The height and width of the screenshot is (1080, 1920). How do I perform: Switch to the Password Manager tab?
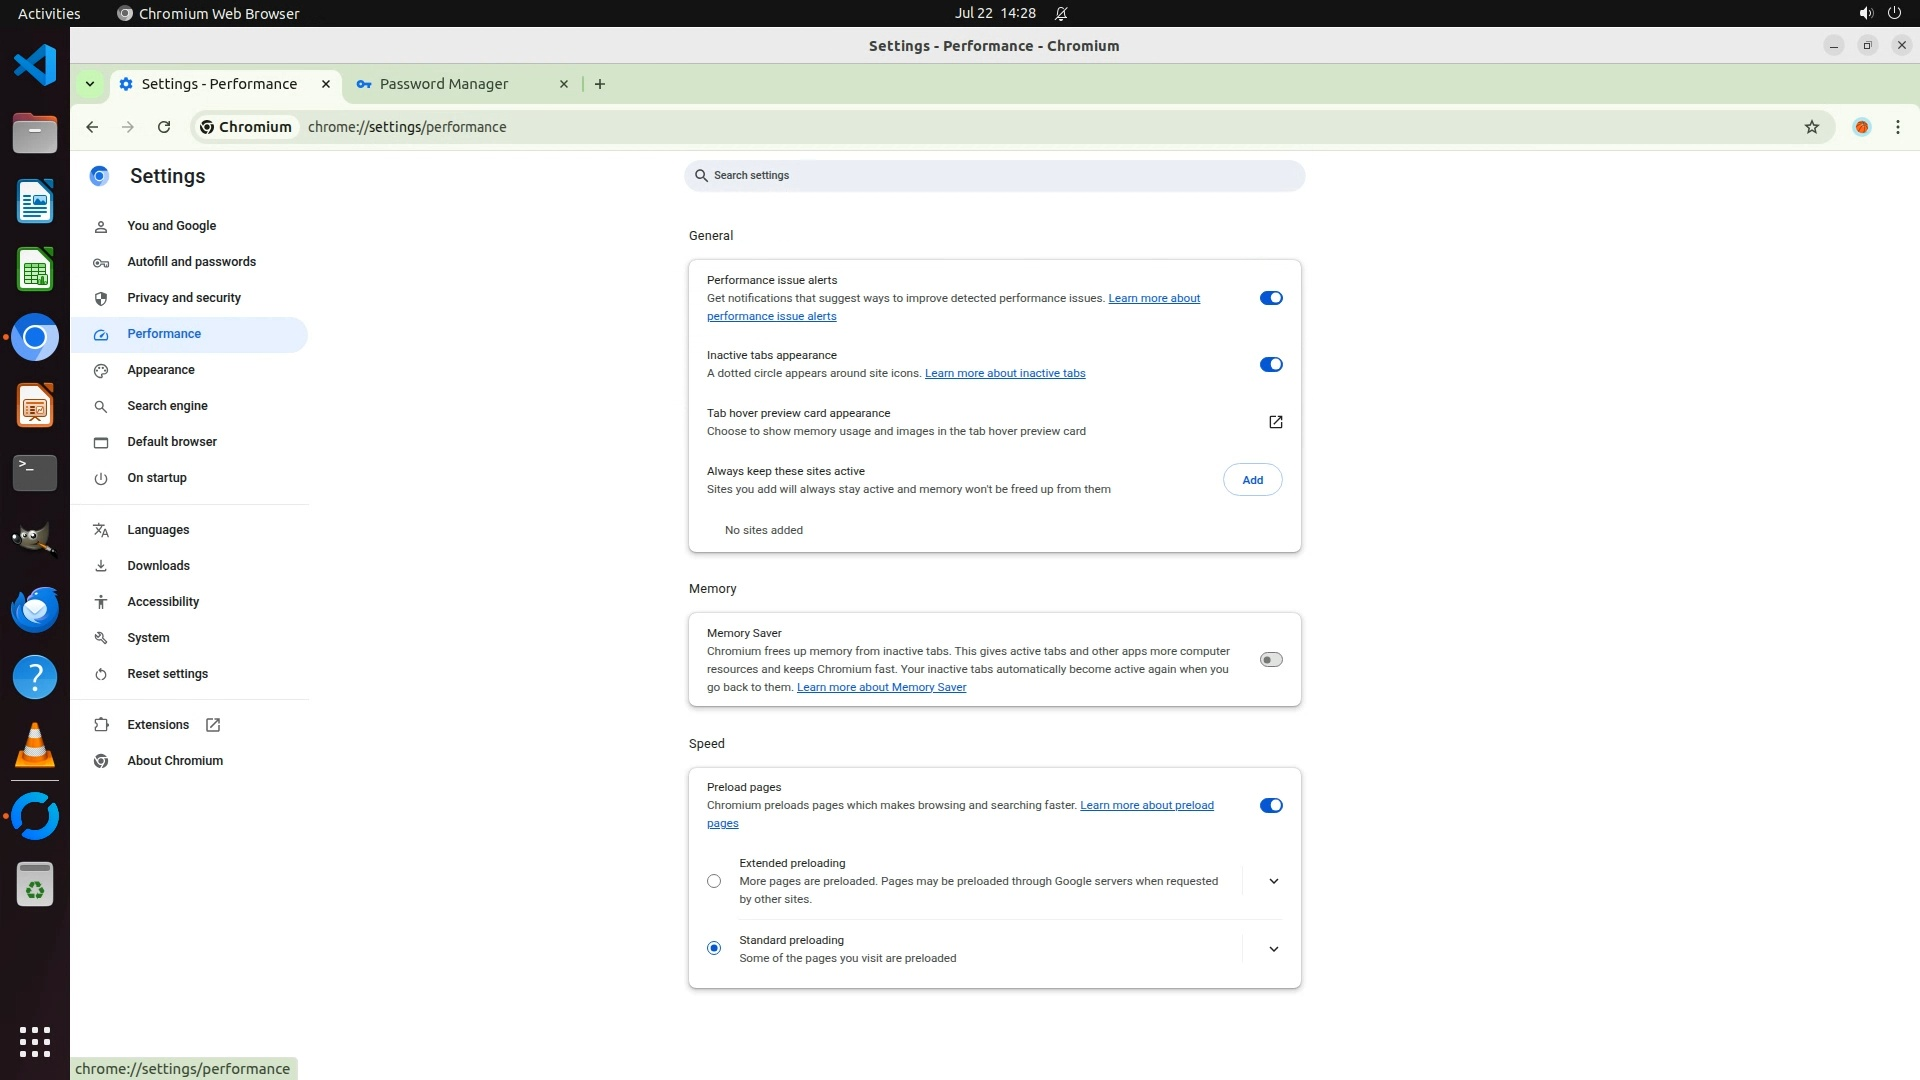[444, 84]
